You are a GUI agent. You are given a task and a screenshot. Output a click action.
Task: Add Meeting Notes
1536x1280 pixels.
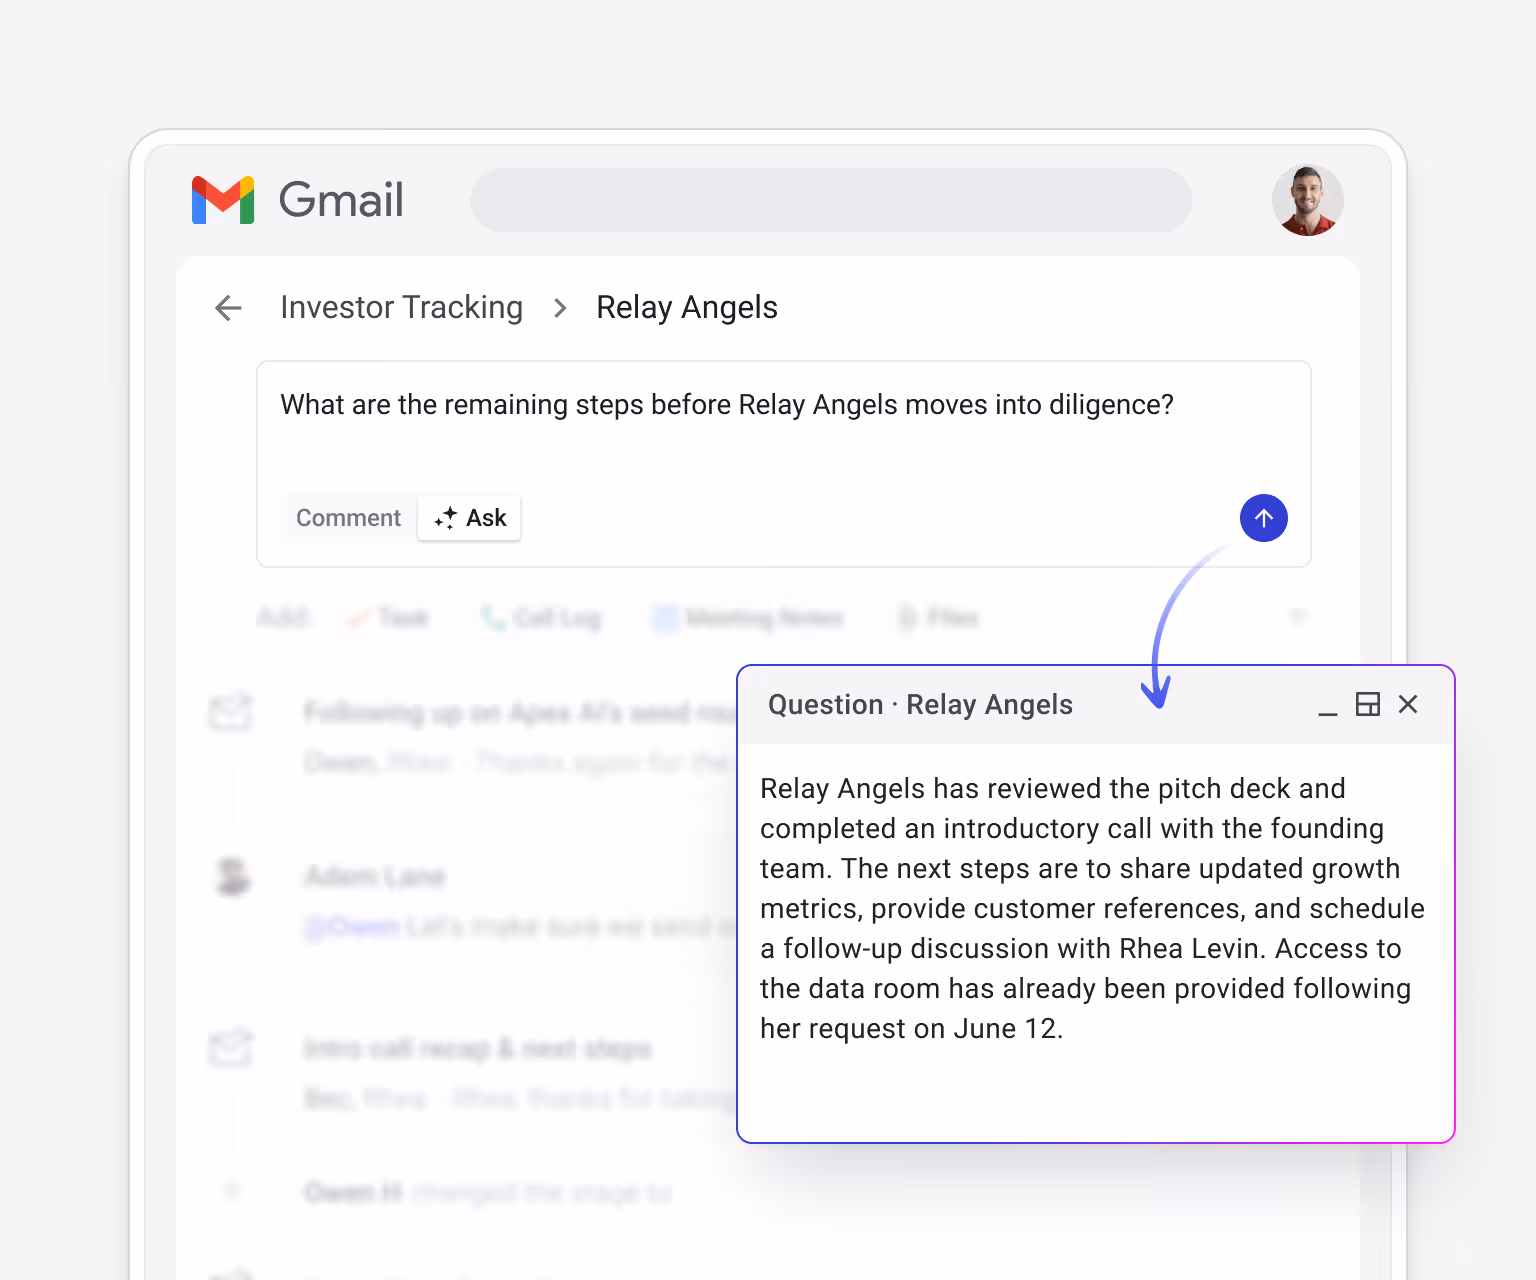coord(748,618)
